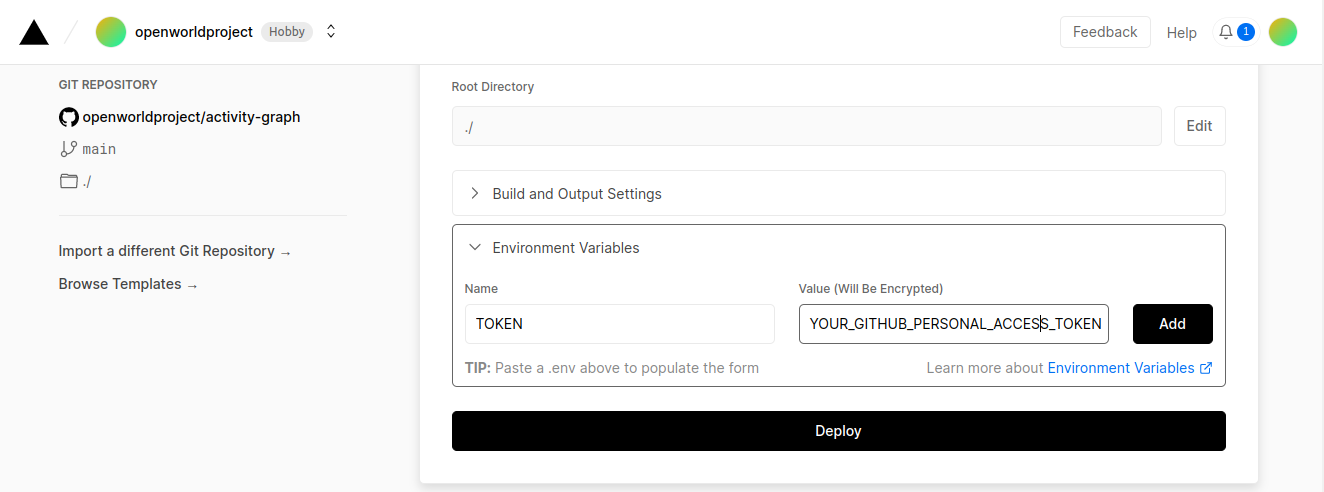Image resolution: width=1324 pixels, height=492 pixels.
Task: Open the notifications bell
Action: [x=1226, y=33]
